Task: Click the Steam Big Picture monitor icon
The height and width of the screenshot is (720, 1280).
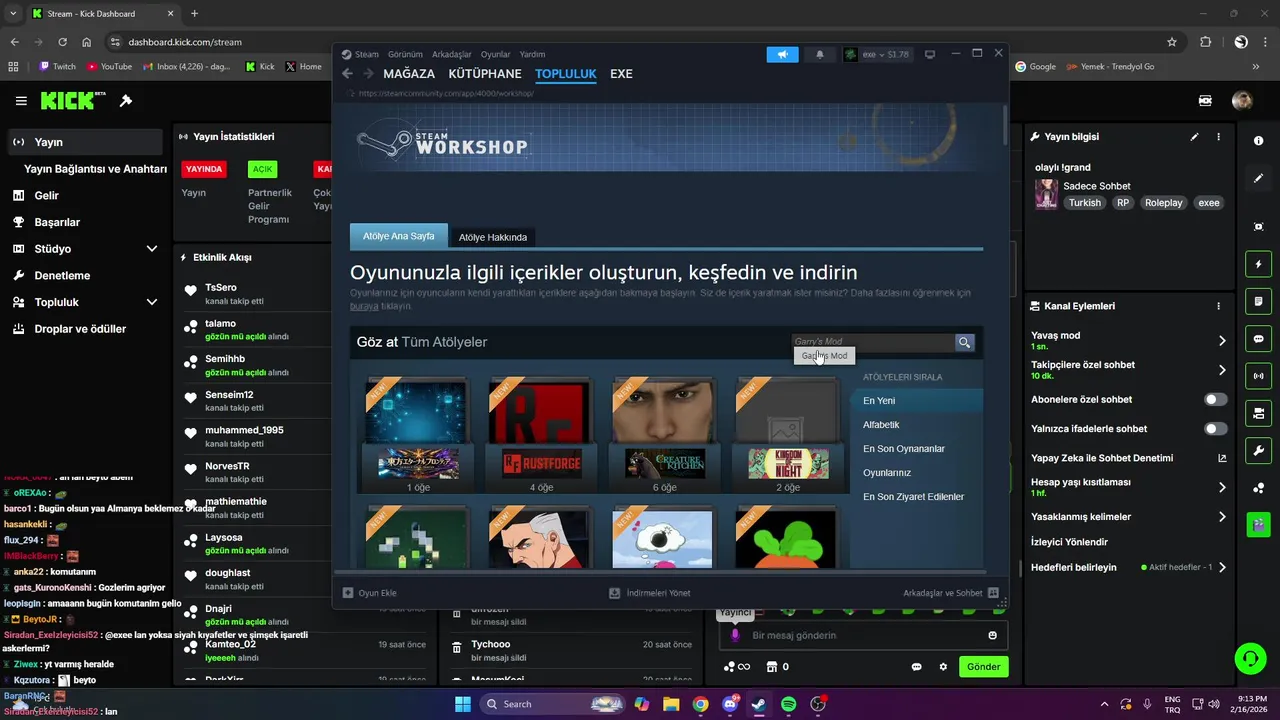Action: 930,54
